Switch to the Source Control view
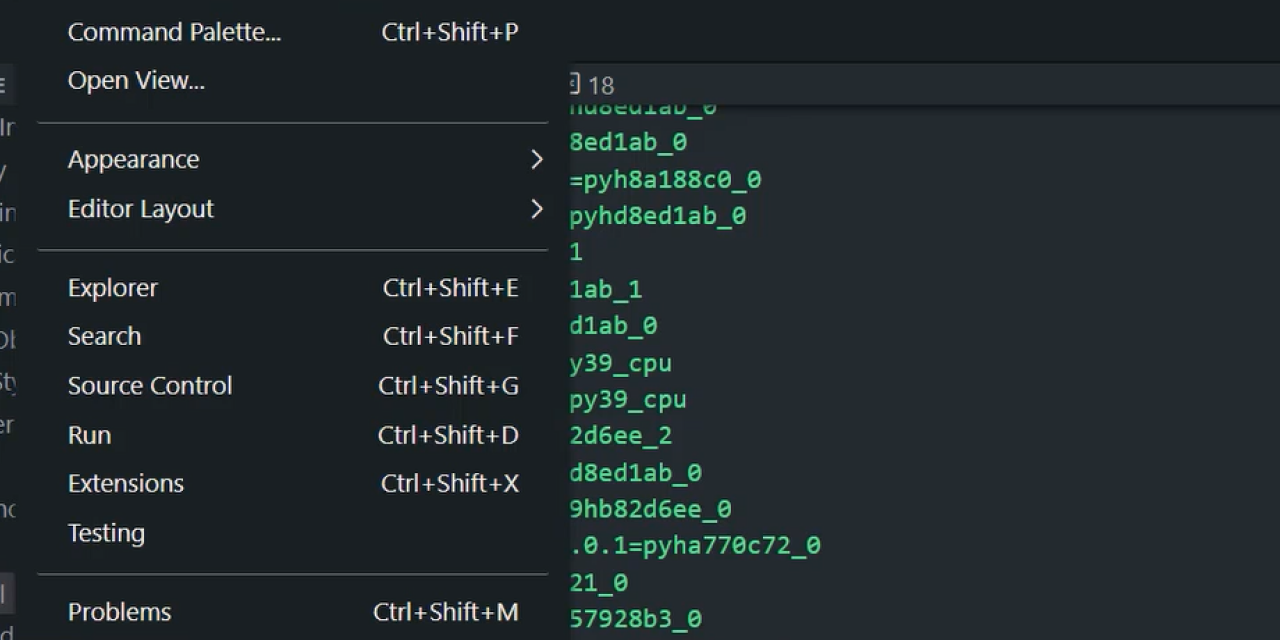The image size is (1280, 640). tap(150, 386)
